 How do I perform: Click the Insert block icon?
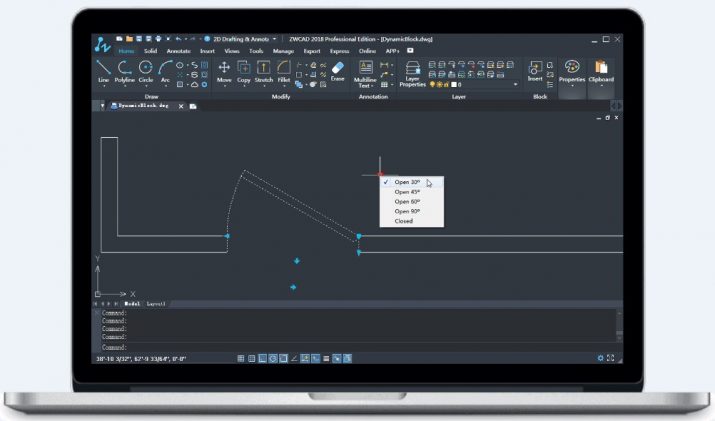click(x=535, y=70)
